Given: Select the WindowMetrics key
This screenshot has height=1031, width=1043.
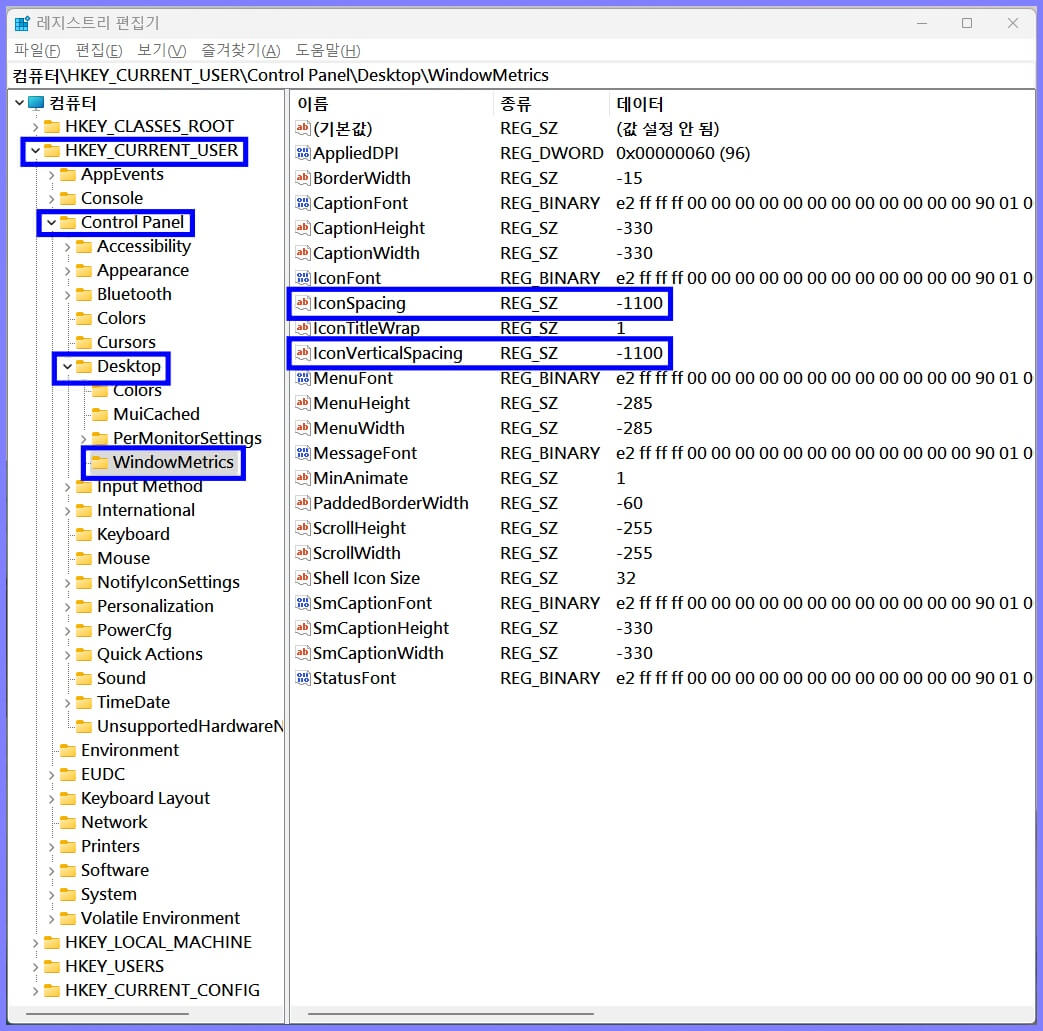Looking at the screenshot, I should 173,462.
